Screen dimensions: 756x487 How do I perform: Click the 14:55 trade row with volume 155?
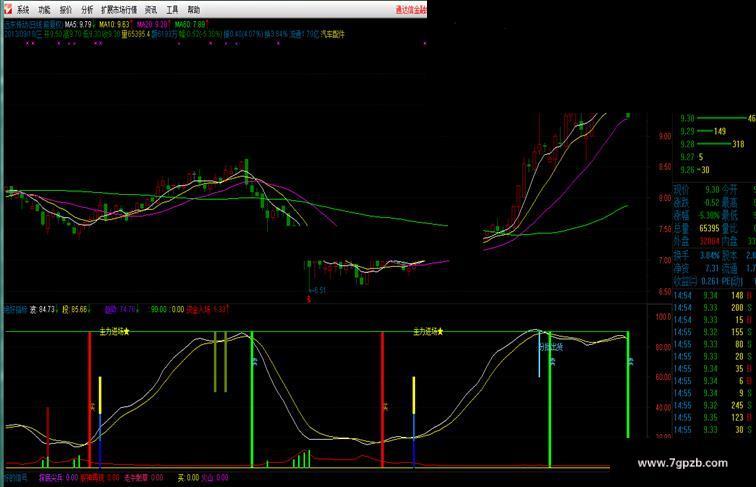tap(714, 332)
